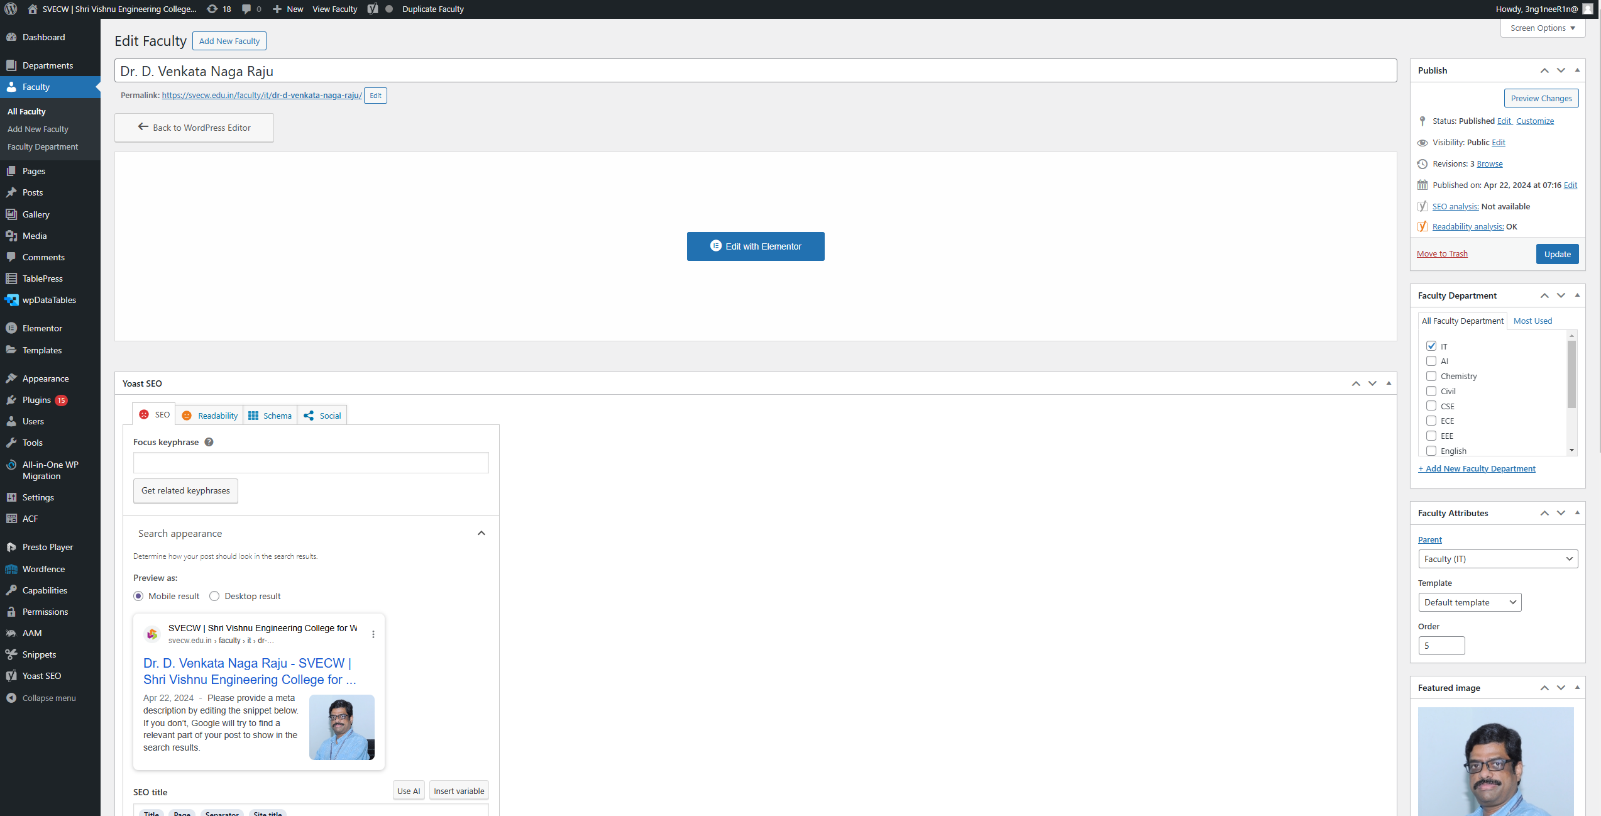
Task: Click Move to Trash link
Action: tap(1442, 254)
